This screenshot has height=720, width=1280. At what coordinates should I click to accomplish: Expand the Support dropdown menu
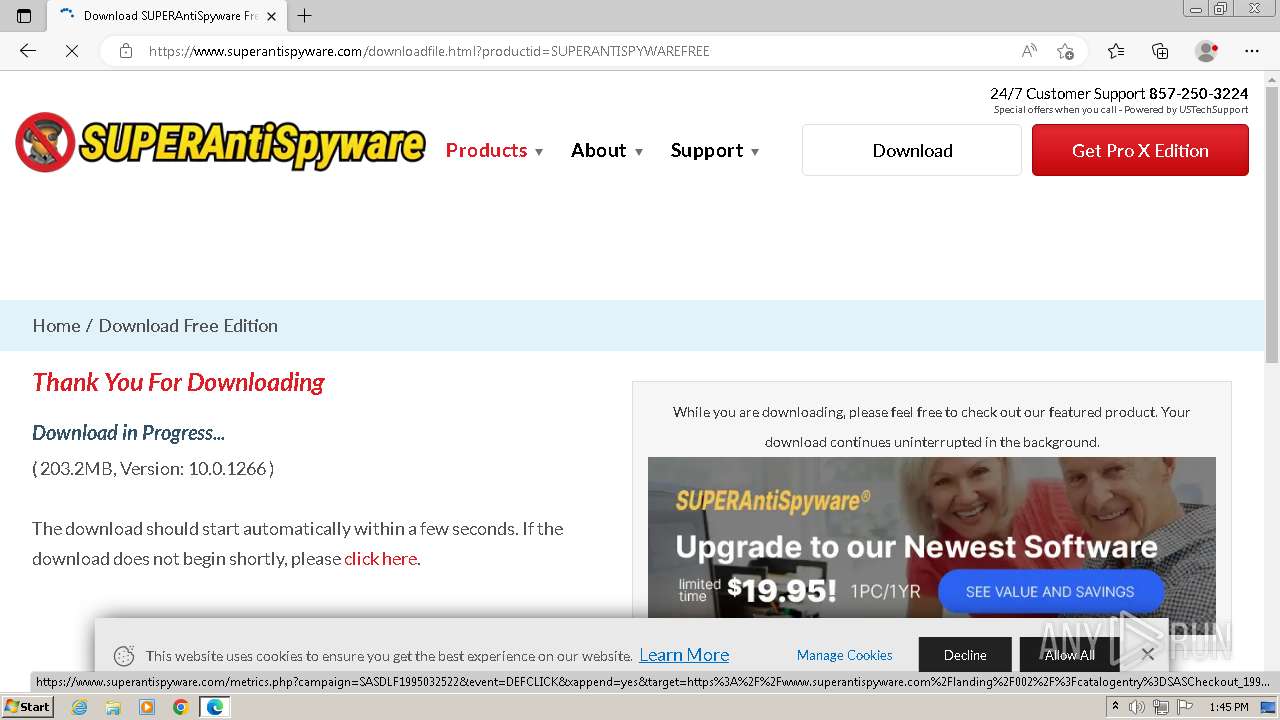[x=715, y=150]
